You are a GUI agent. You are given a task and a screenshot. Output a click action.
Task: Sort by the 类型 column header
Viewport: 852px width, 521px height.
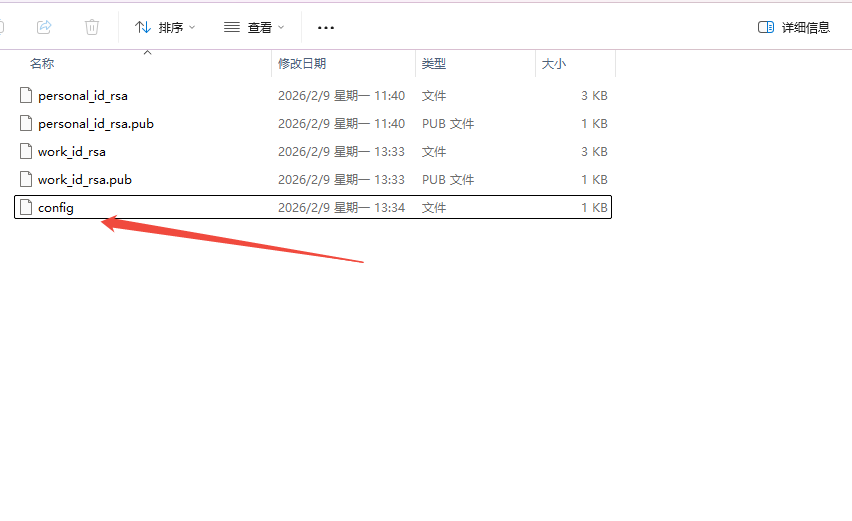coord(434,64)
